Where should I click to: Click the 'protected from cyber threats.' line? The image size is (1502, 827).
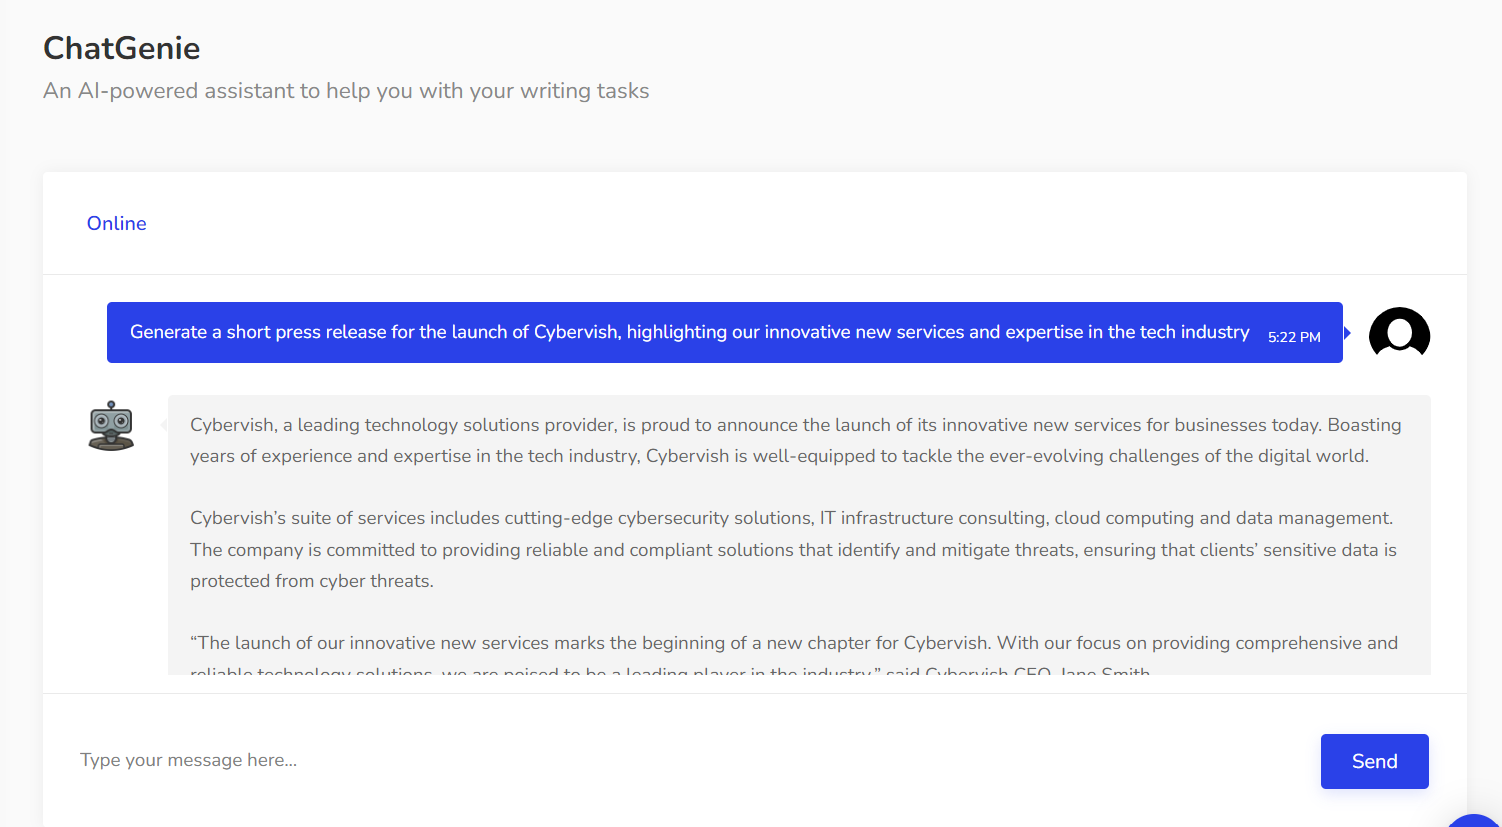click(x=312, y=581)
